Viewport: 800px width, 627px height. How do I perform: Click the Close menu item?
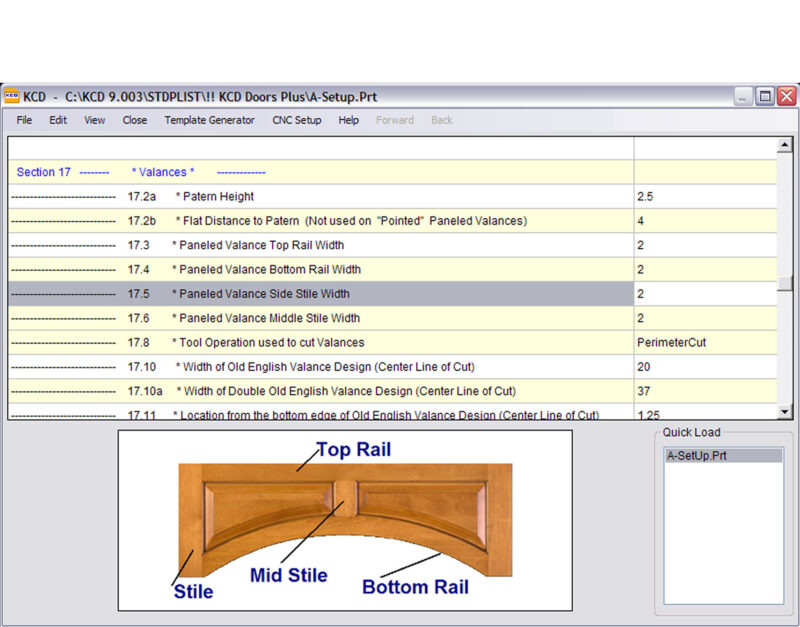click(x=135, y=120)
